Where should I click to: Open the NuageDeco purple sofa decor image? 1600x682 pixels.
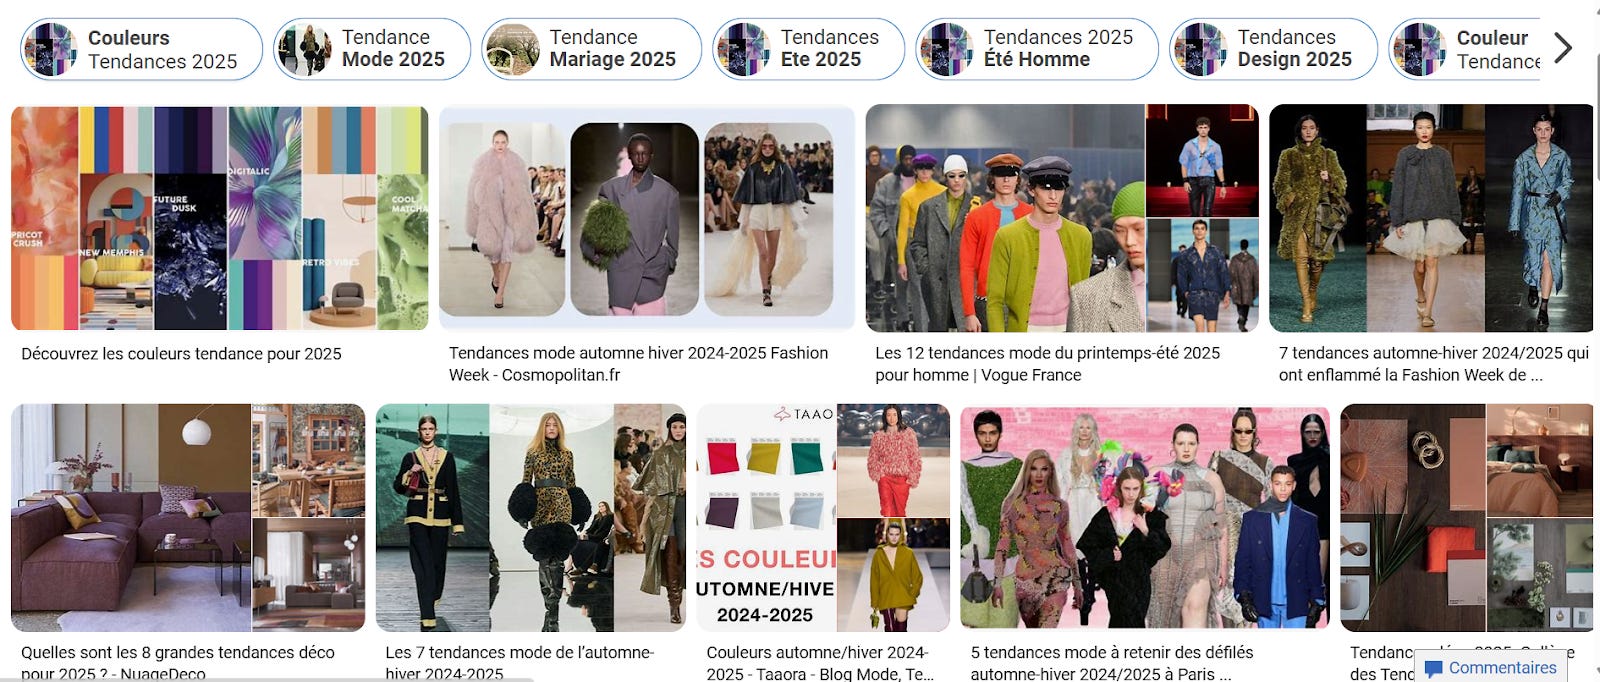188,517
